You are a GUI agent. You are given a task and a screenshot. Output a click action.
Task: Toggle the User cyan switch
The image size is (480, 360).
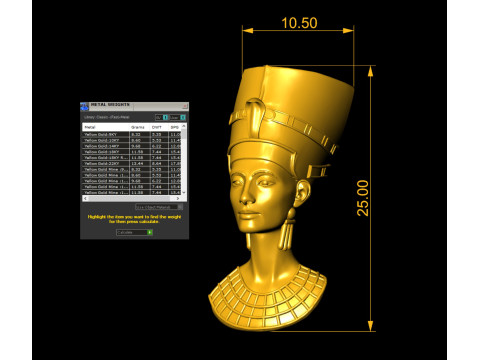pos(183,117)
